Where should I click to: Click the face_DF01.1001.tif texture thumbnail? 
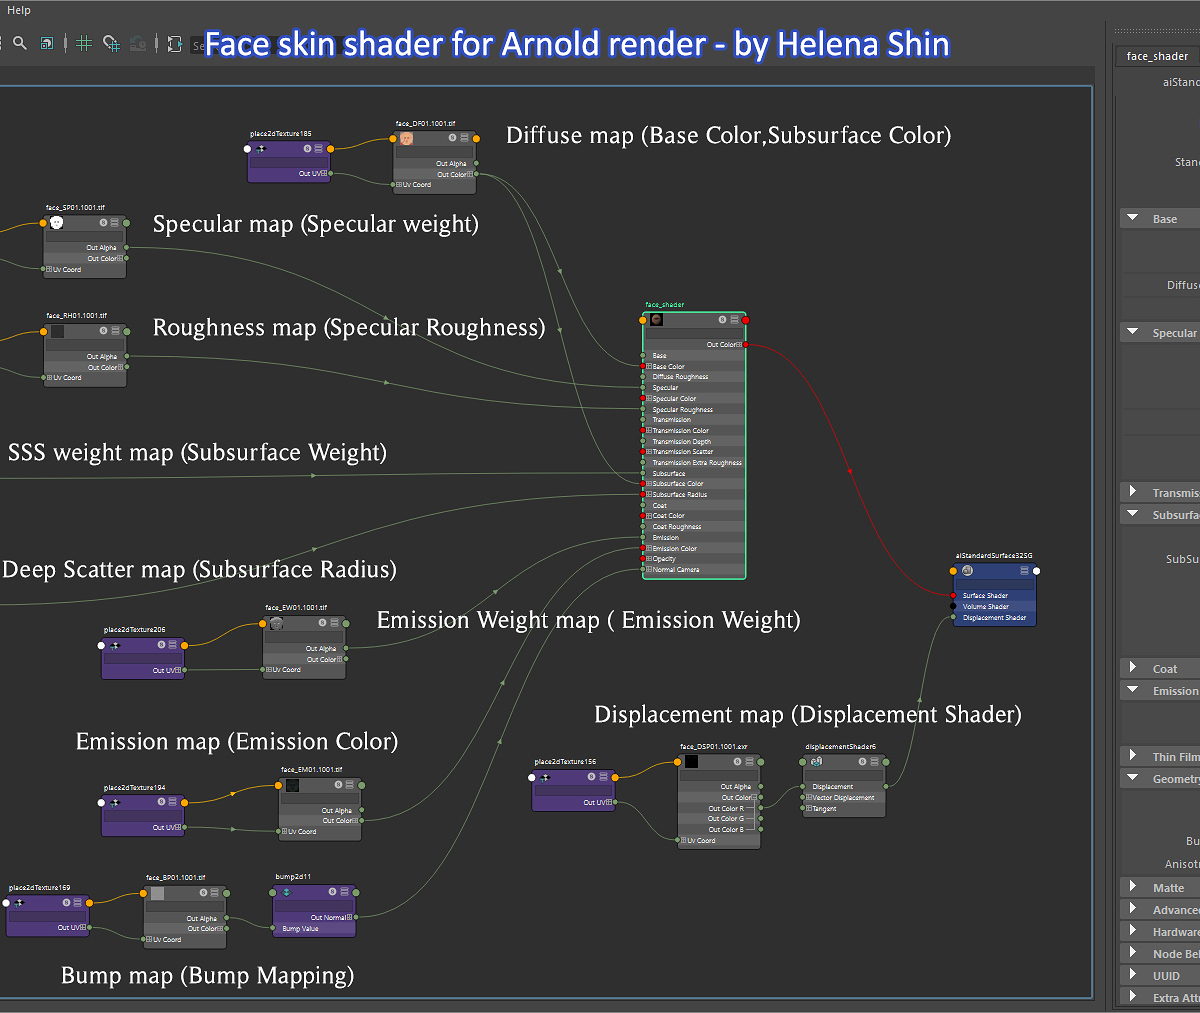407,139
